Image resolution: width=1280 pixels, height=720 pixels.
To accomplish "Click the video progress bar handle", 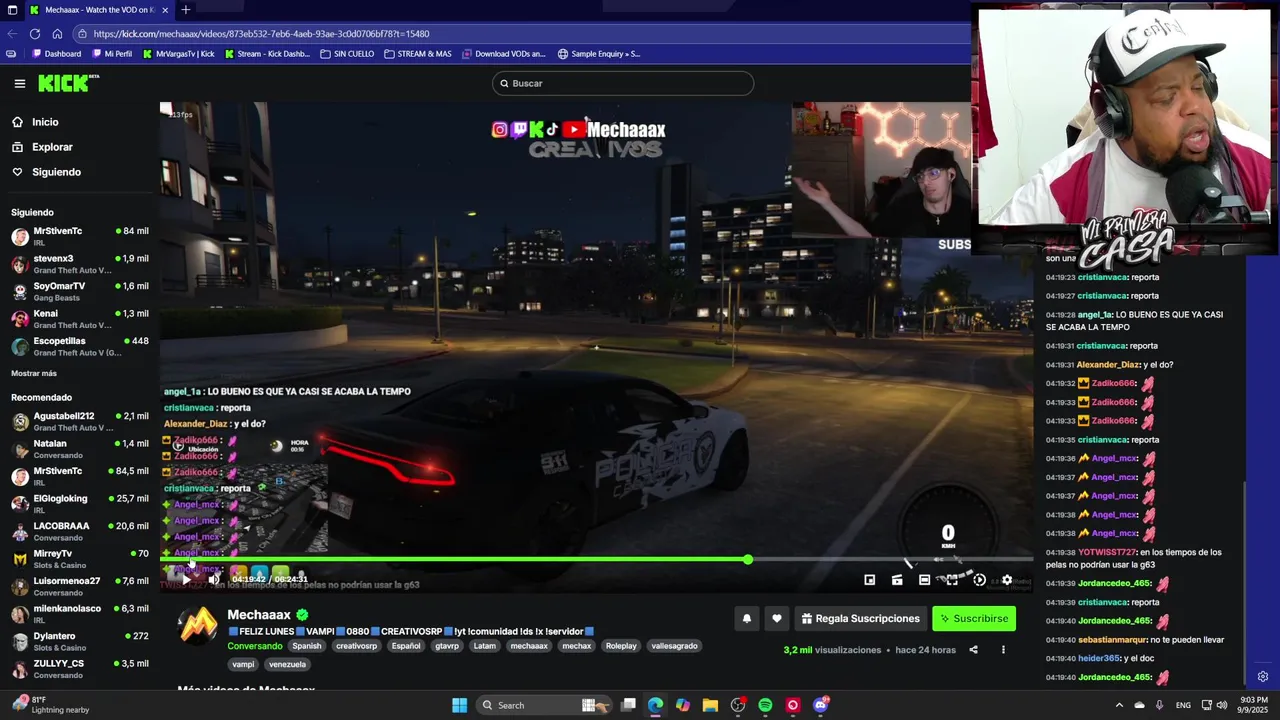I will [748, 559].
